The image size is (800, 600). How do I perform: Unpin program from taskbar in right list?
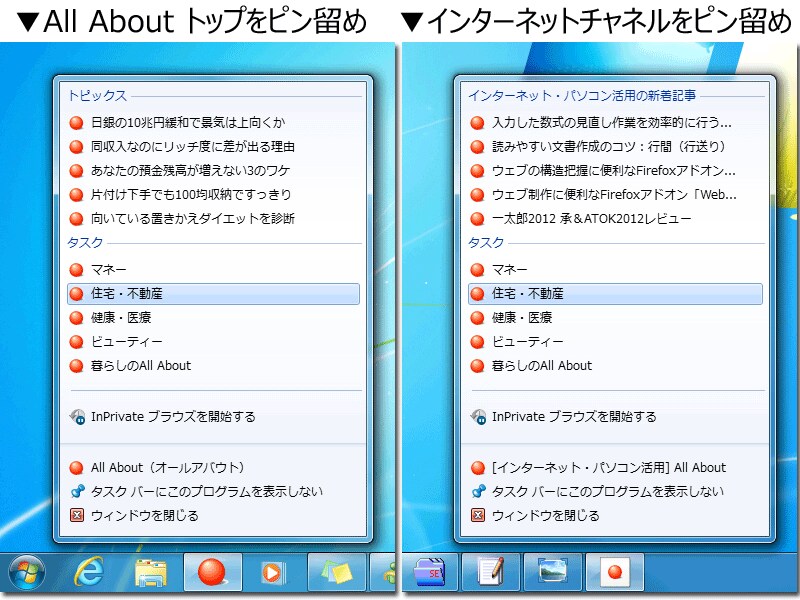click(615, 491)
